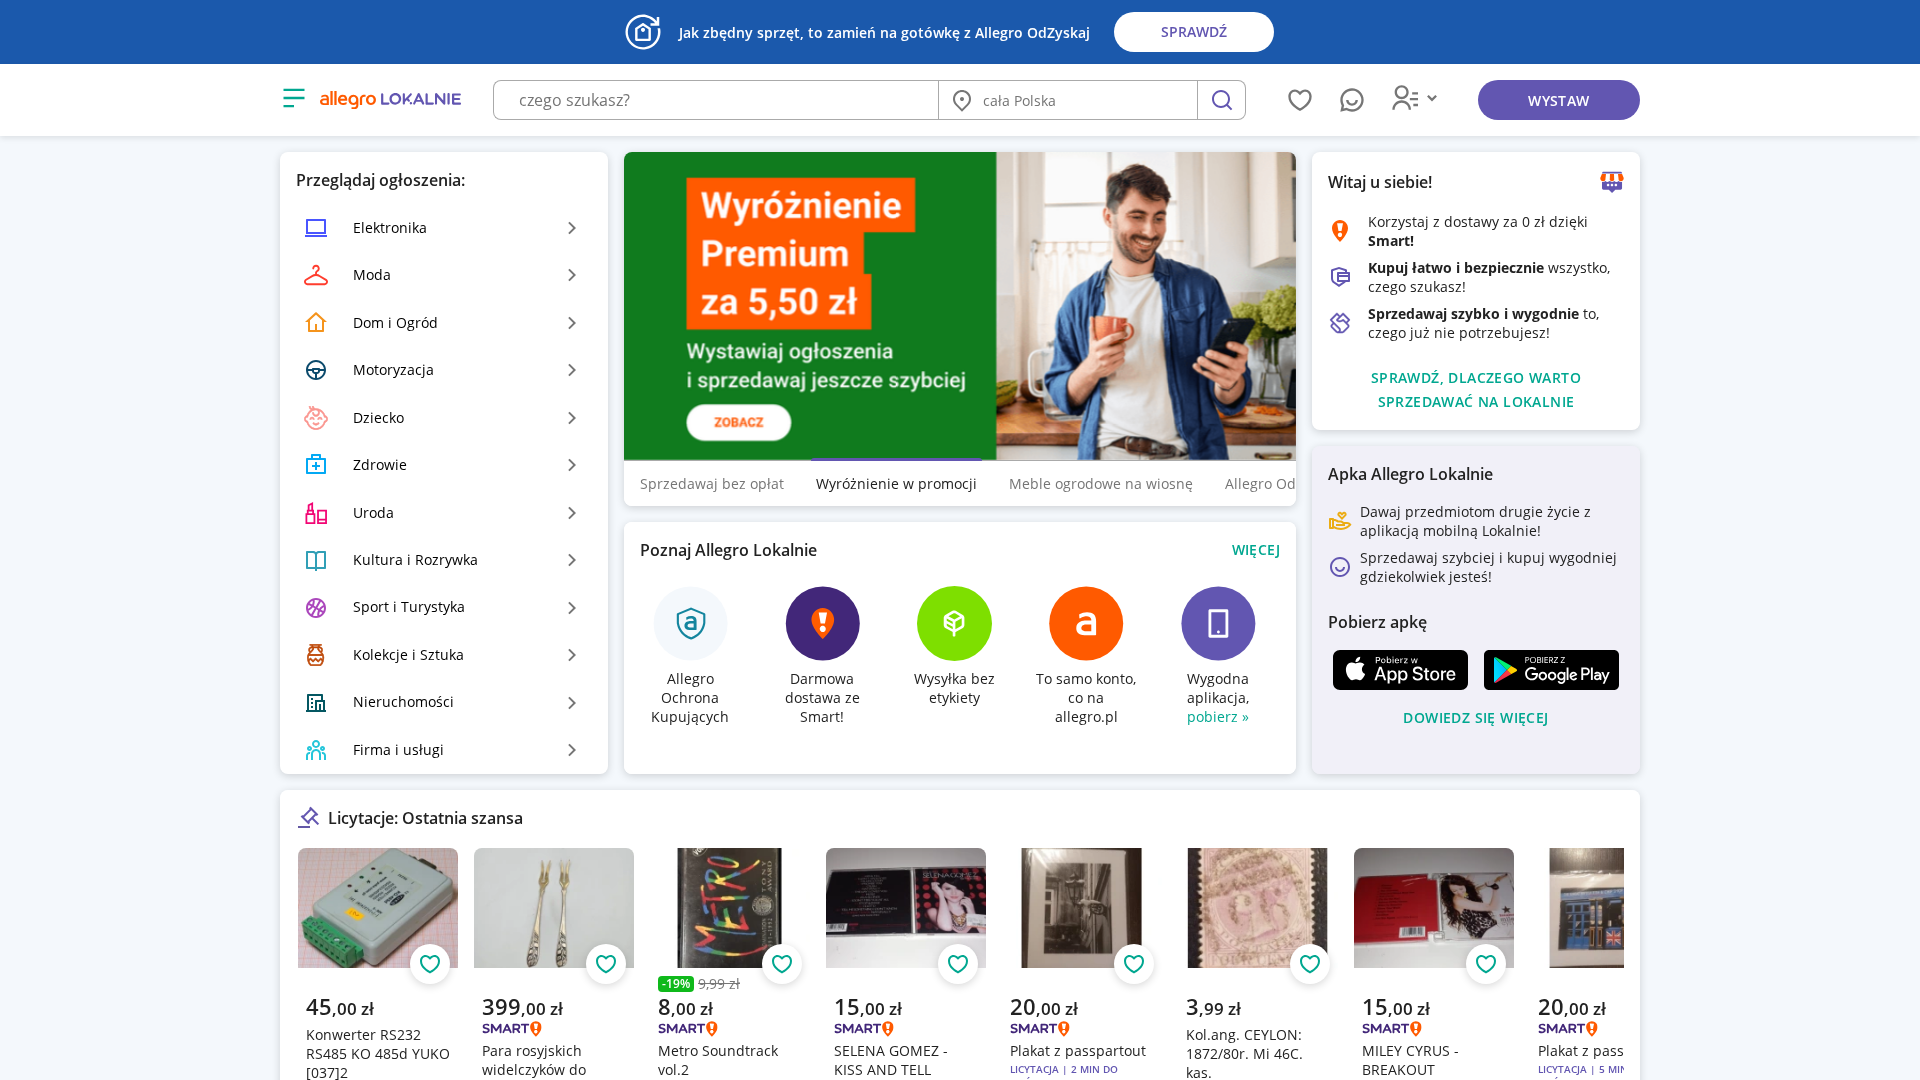Viewport: 1920px width, 1080px height.
Task: Click the DOWIEDZ SIĘ WIĘCEJ link
Action: click(1476, 718)
